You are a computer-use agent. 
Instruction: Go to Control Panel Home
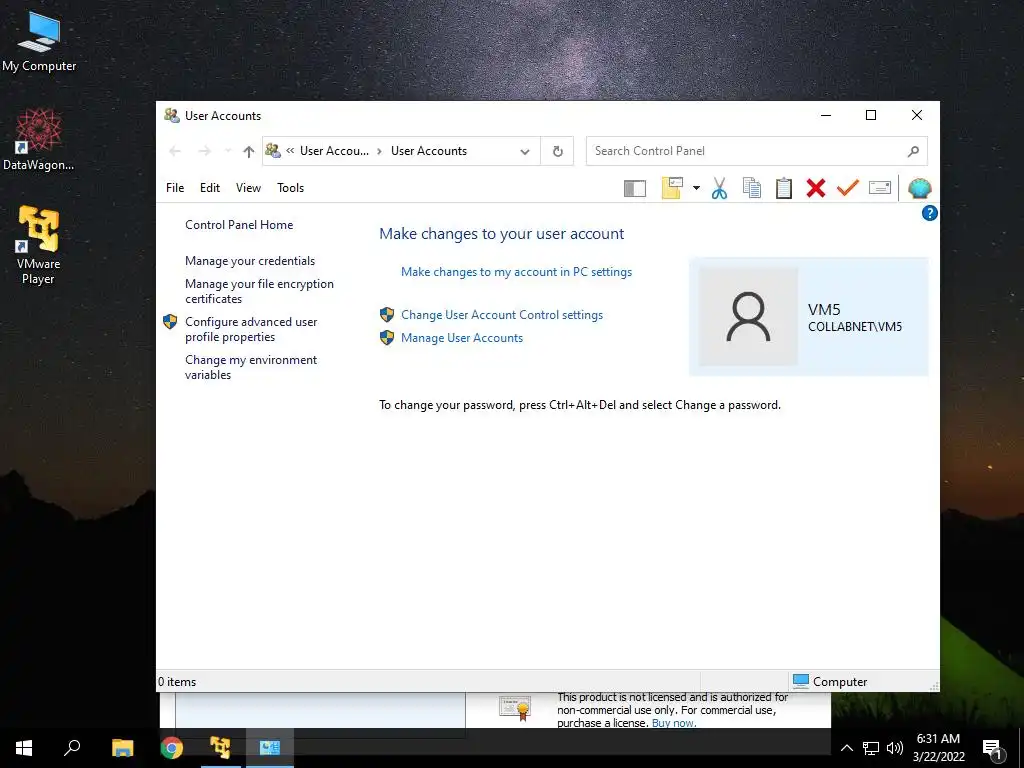pyautogui.click(x=239, y=225)
